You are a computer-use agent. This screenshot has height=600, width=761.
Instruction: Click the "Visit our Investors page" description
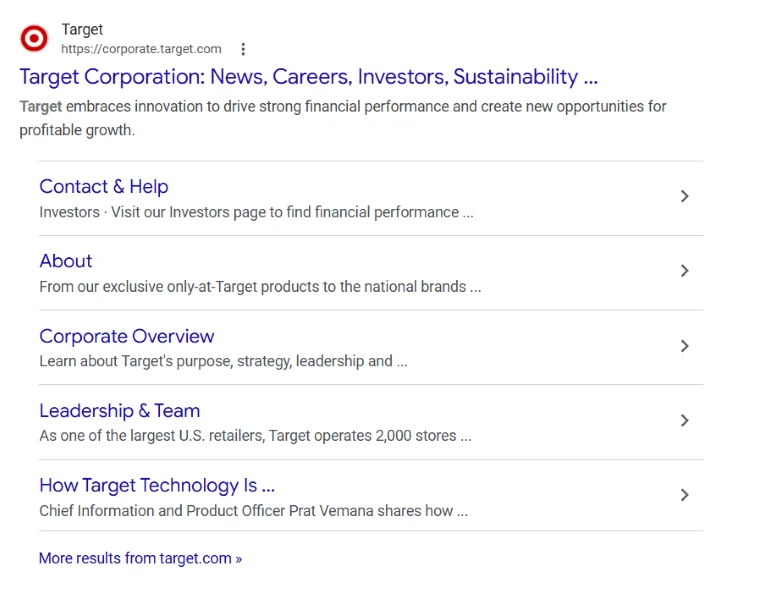point(256,212)
